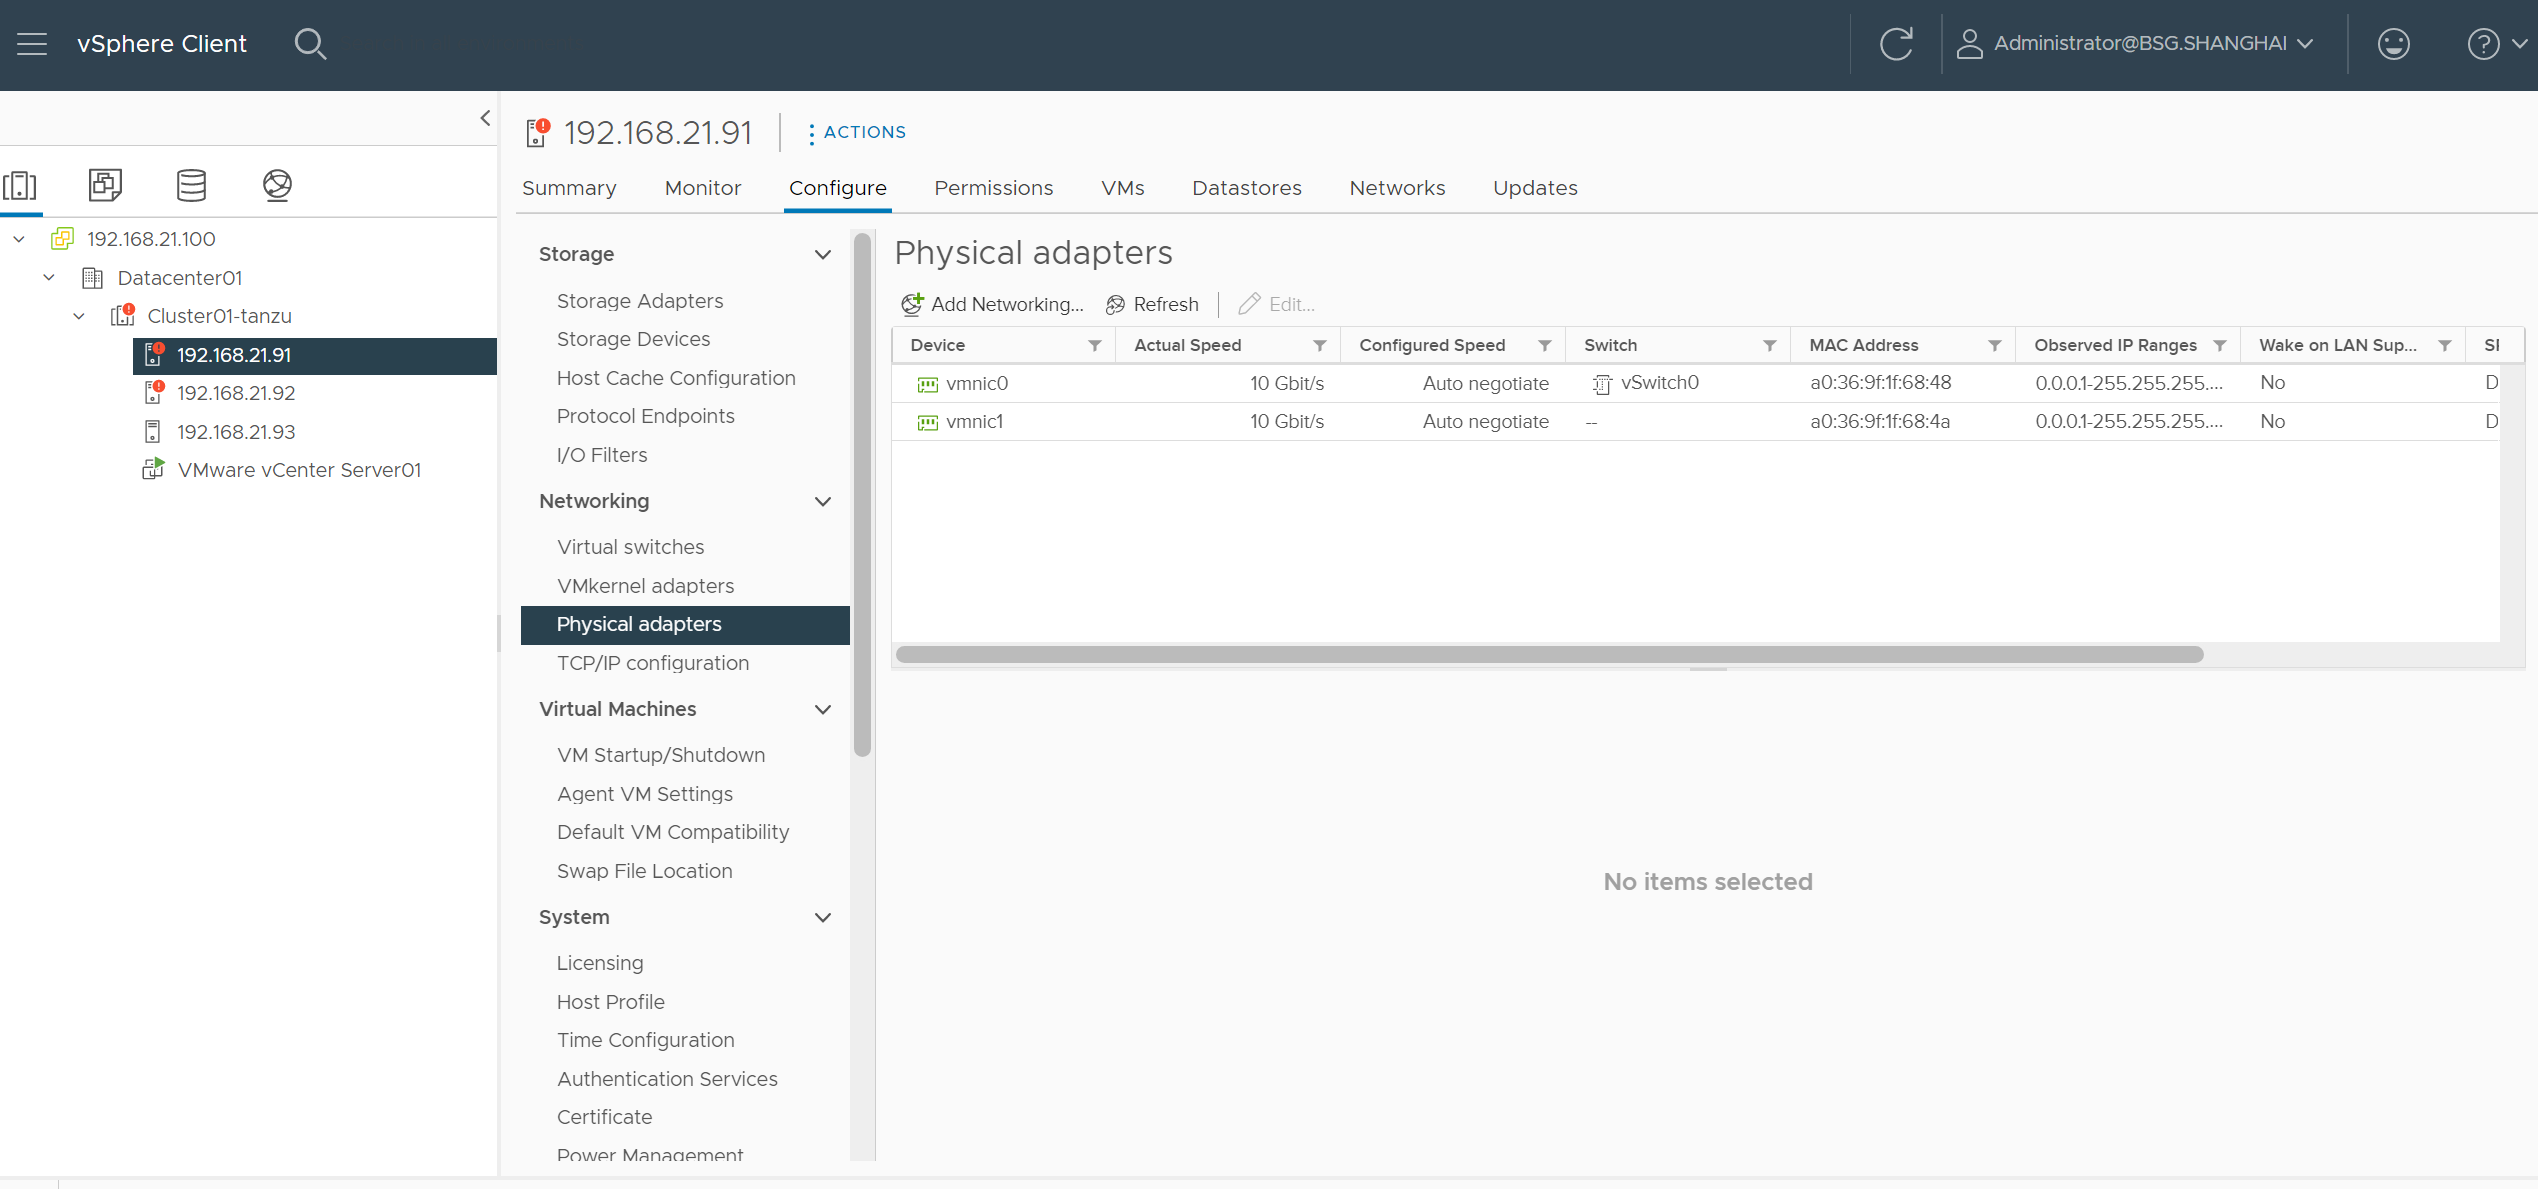This screenshot has height=1189, width=2538.
Task: Open the hamburger navigation menu
Action: pos(32,44)
